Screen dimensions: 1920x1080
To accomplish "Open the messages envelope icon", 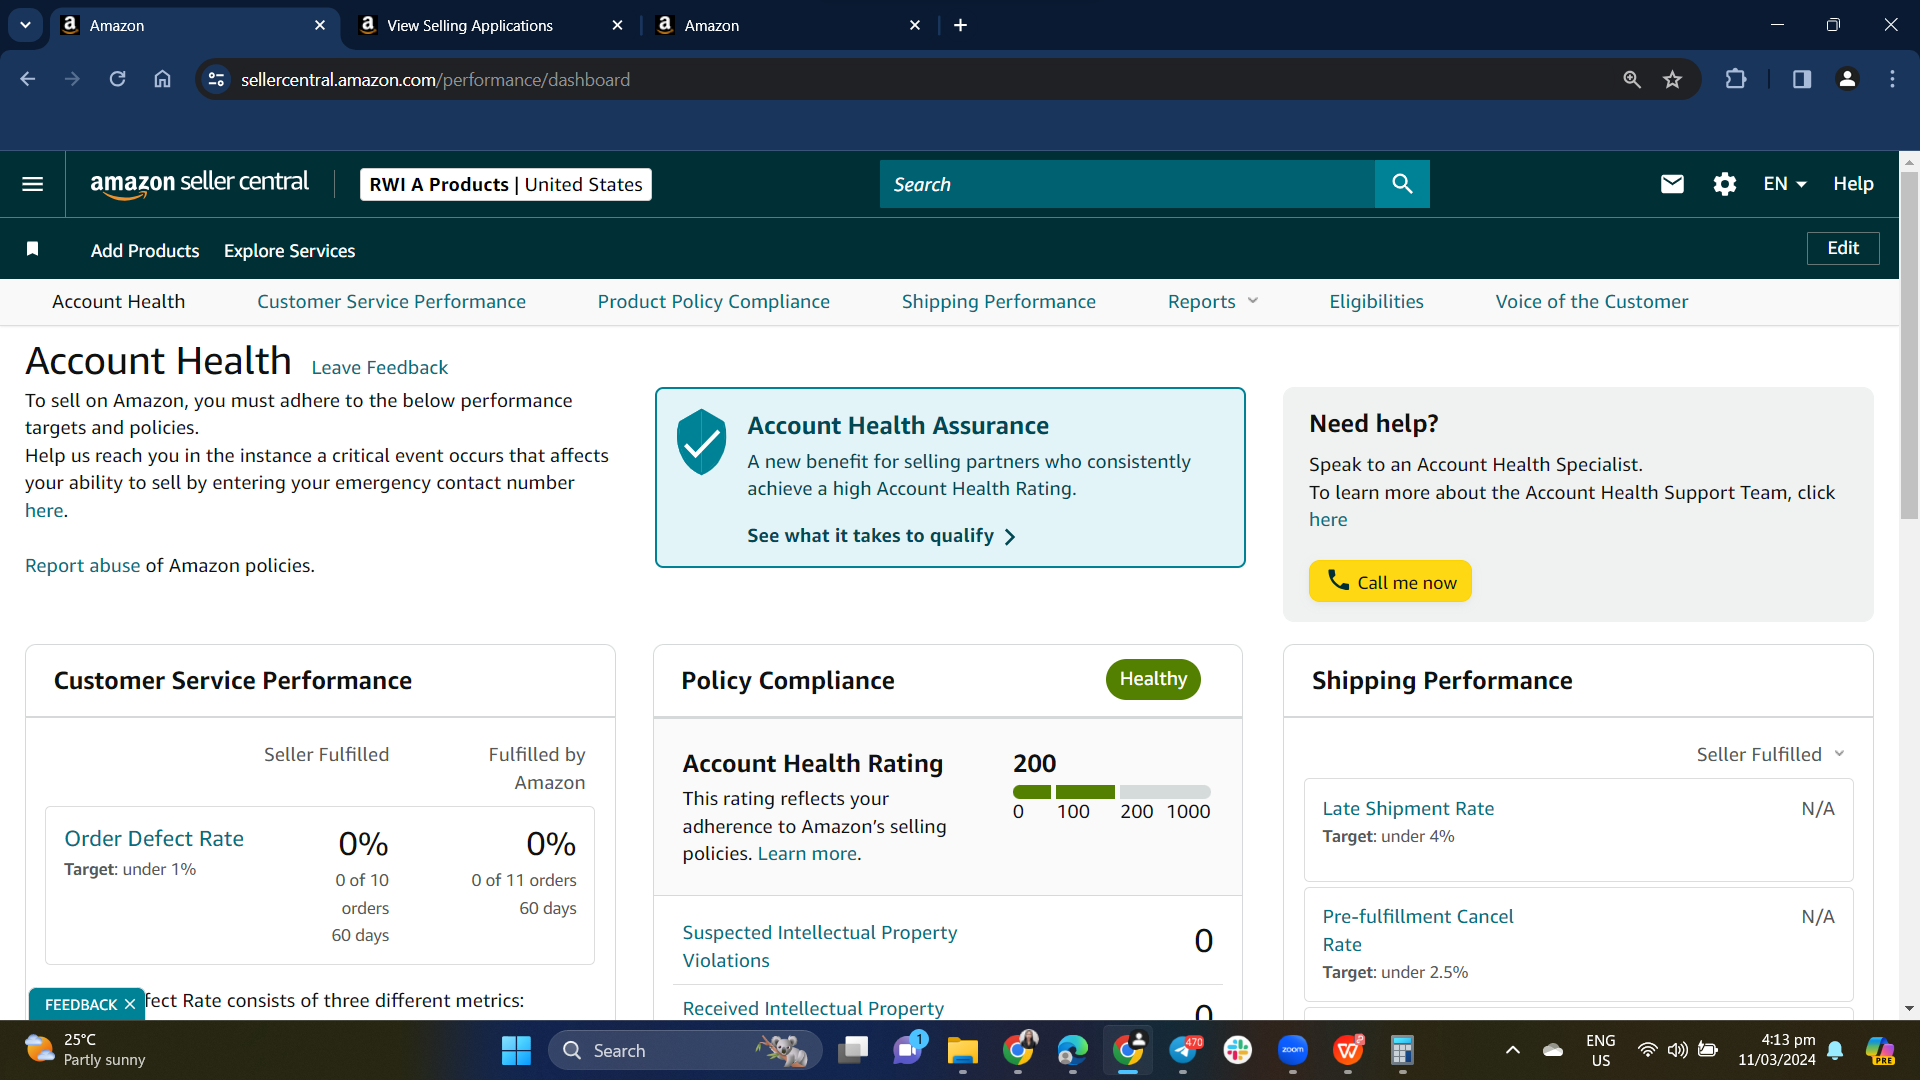I will pos(1672,184).
